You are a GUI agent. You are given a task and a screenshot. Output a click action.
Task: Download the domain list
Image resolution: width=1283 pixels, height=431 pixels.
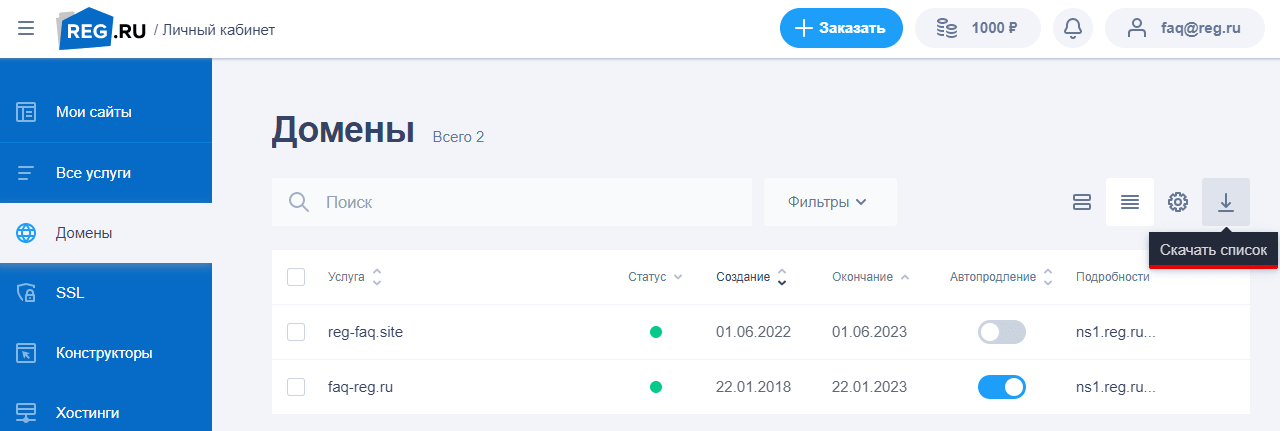click(x=1226, y=202)
